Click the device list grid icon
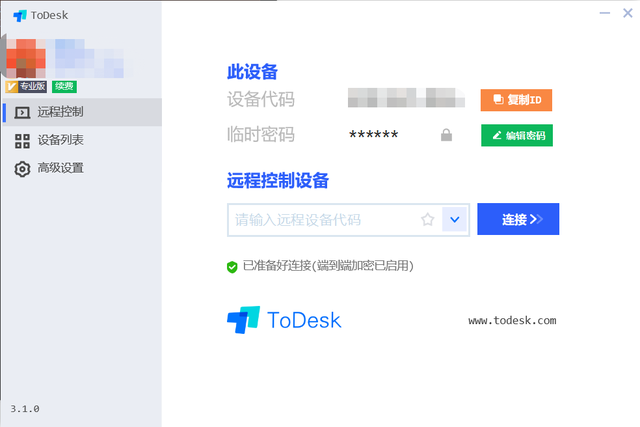Viewport: 640px width, 427px height. point(22,141)
